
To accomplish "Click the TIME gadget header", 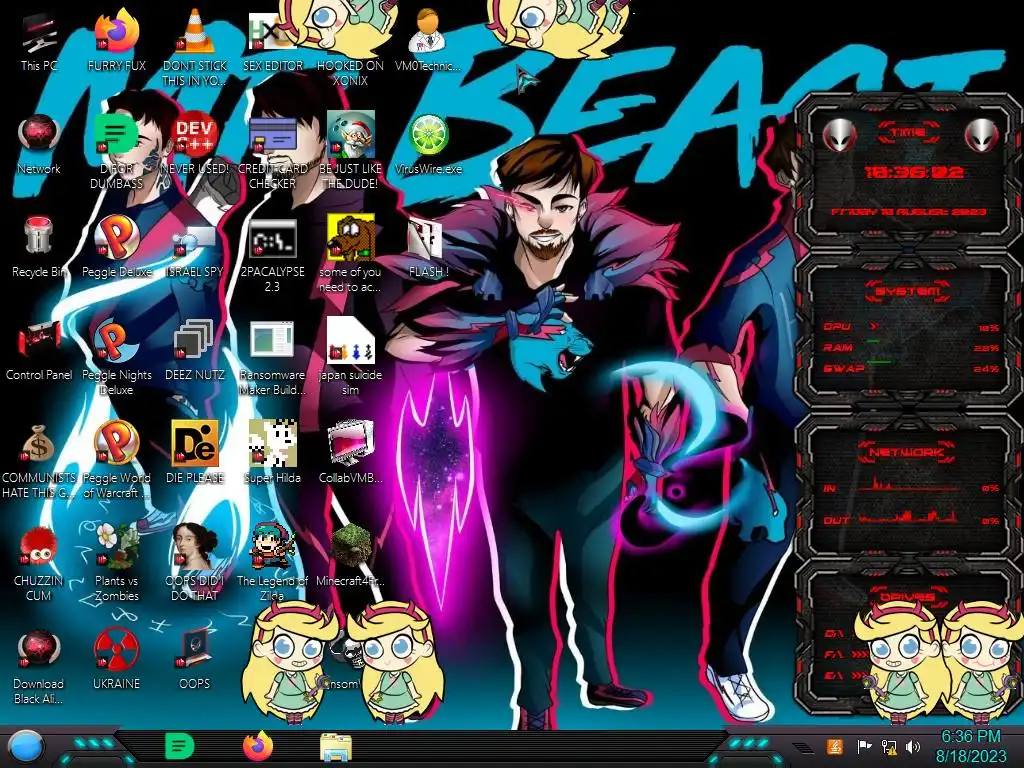I will [908, 133].
